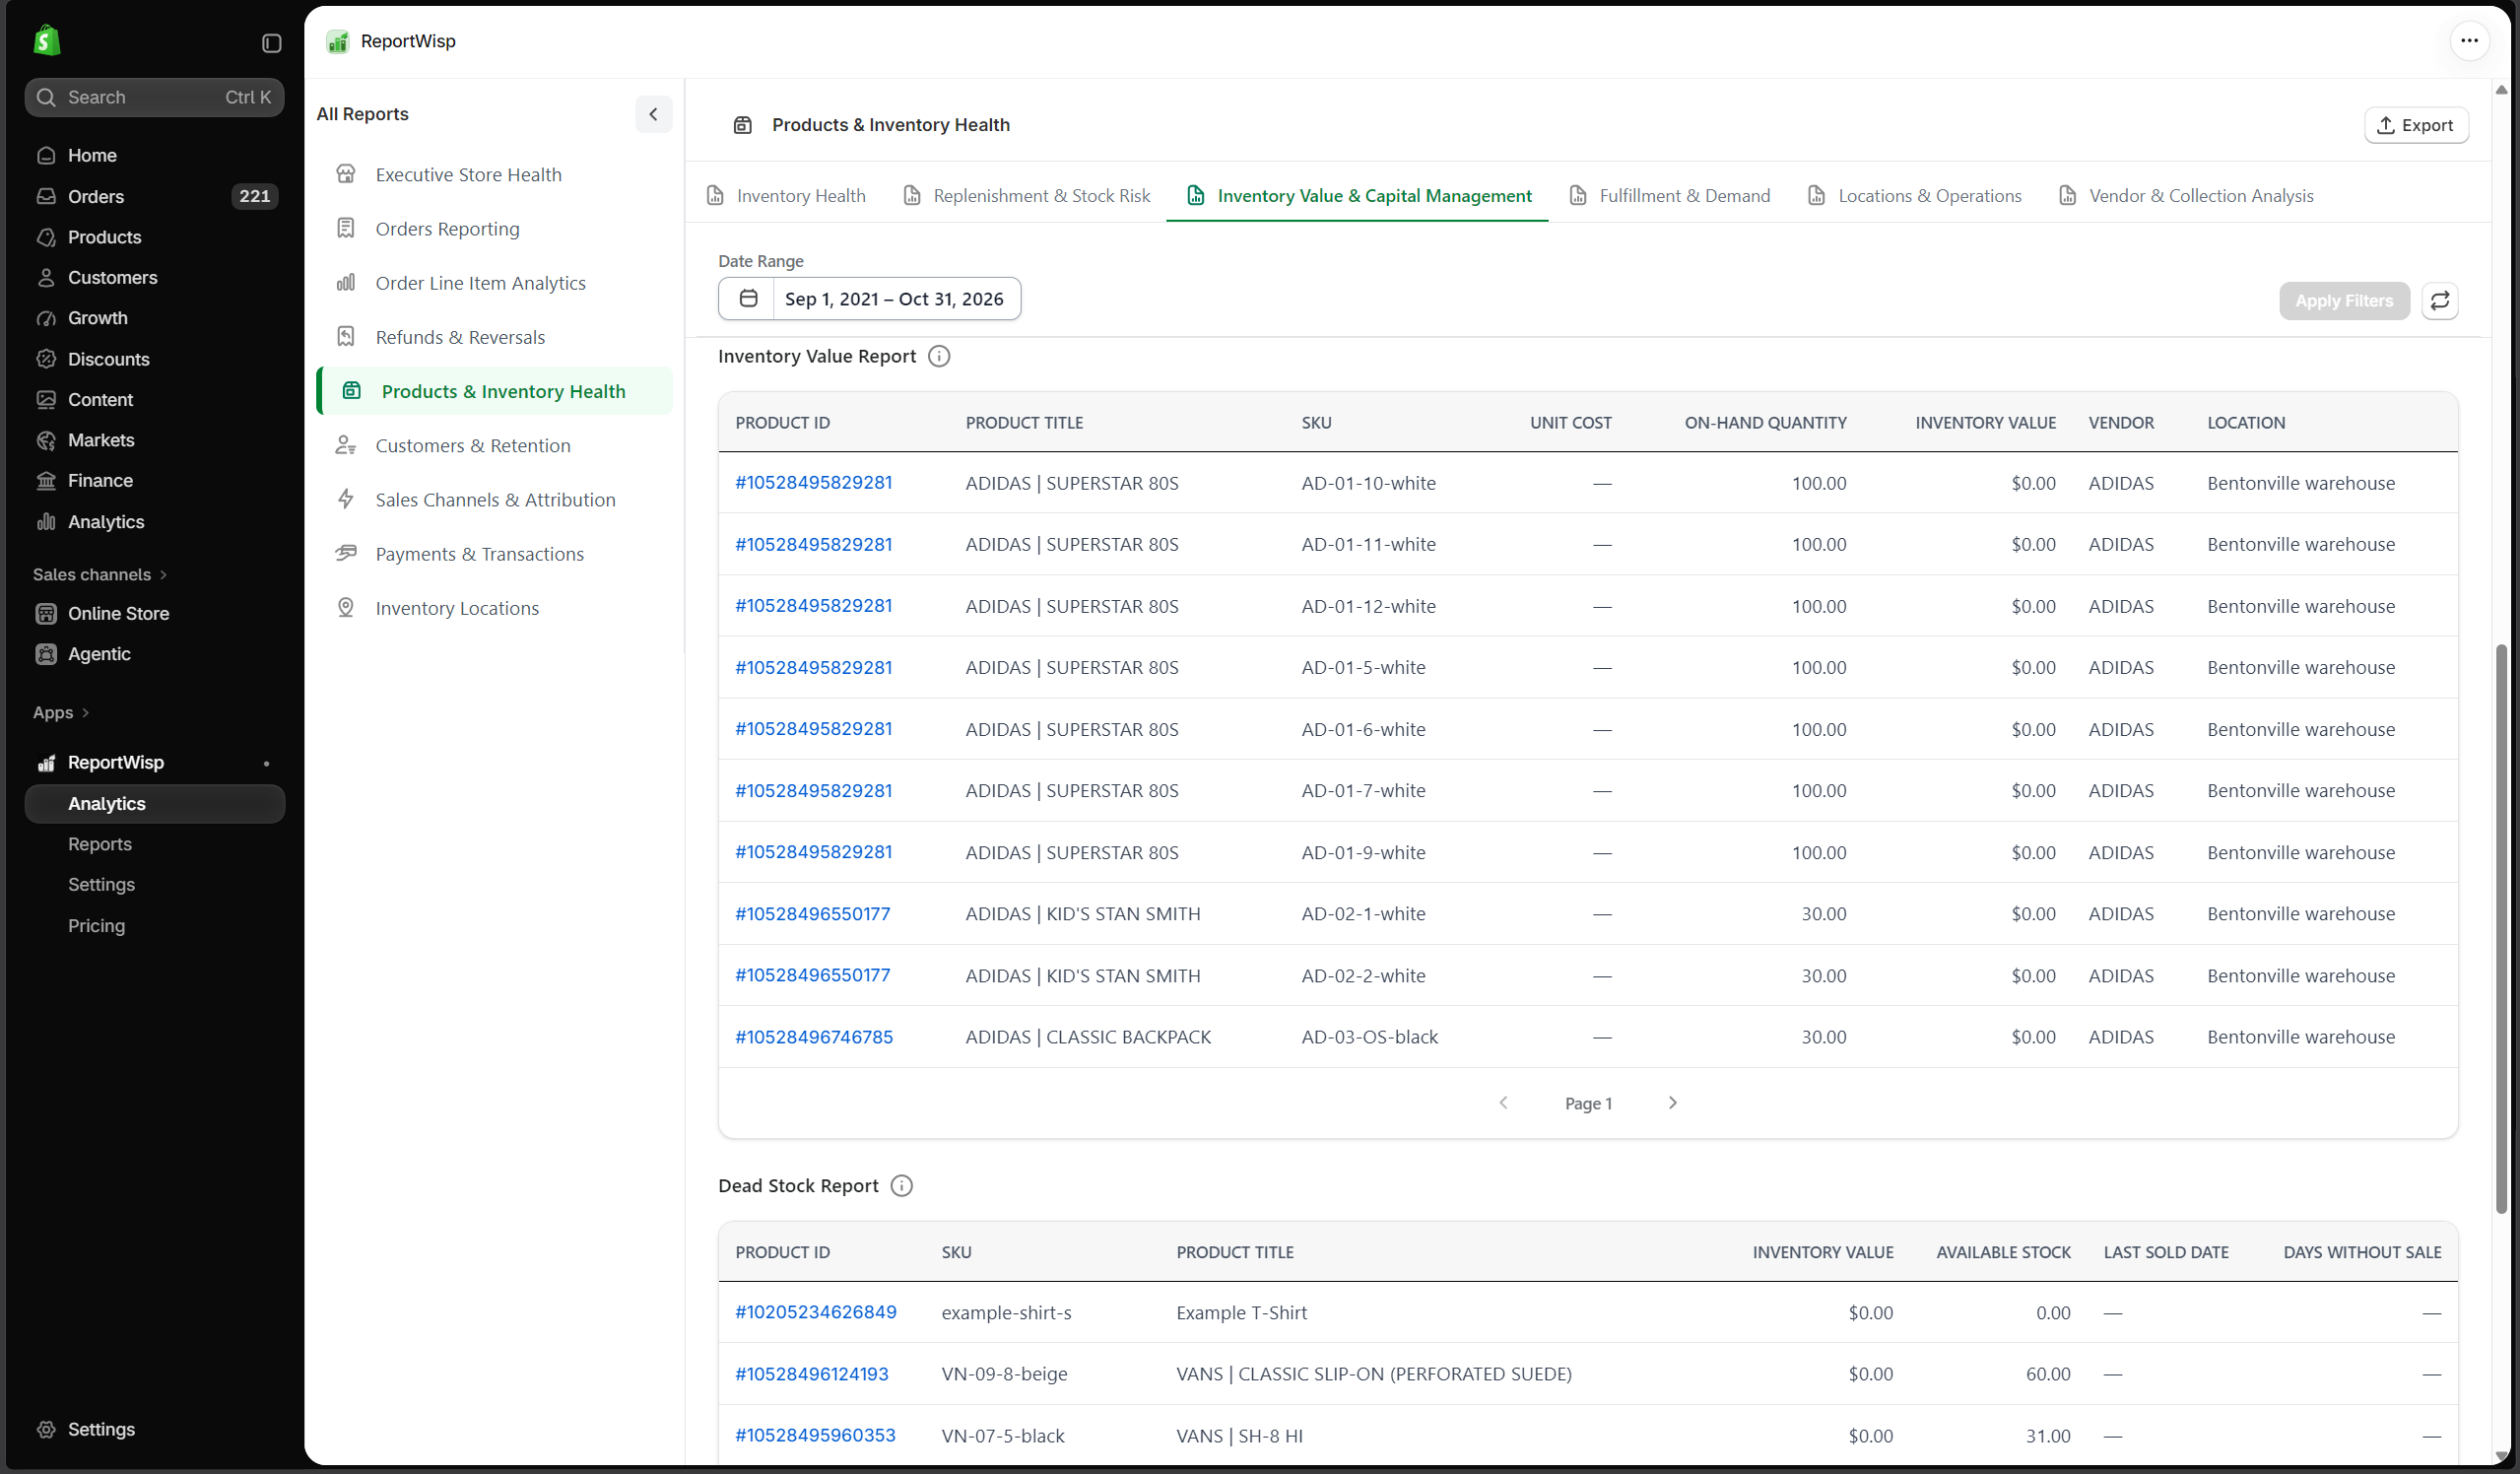
Task: Toggle the sidebar panel icon
Action: pos(271,43)
